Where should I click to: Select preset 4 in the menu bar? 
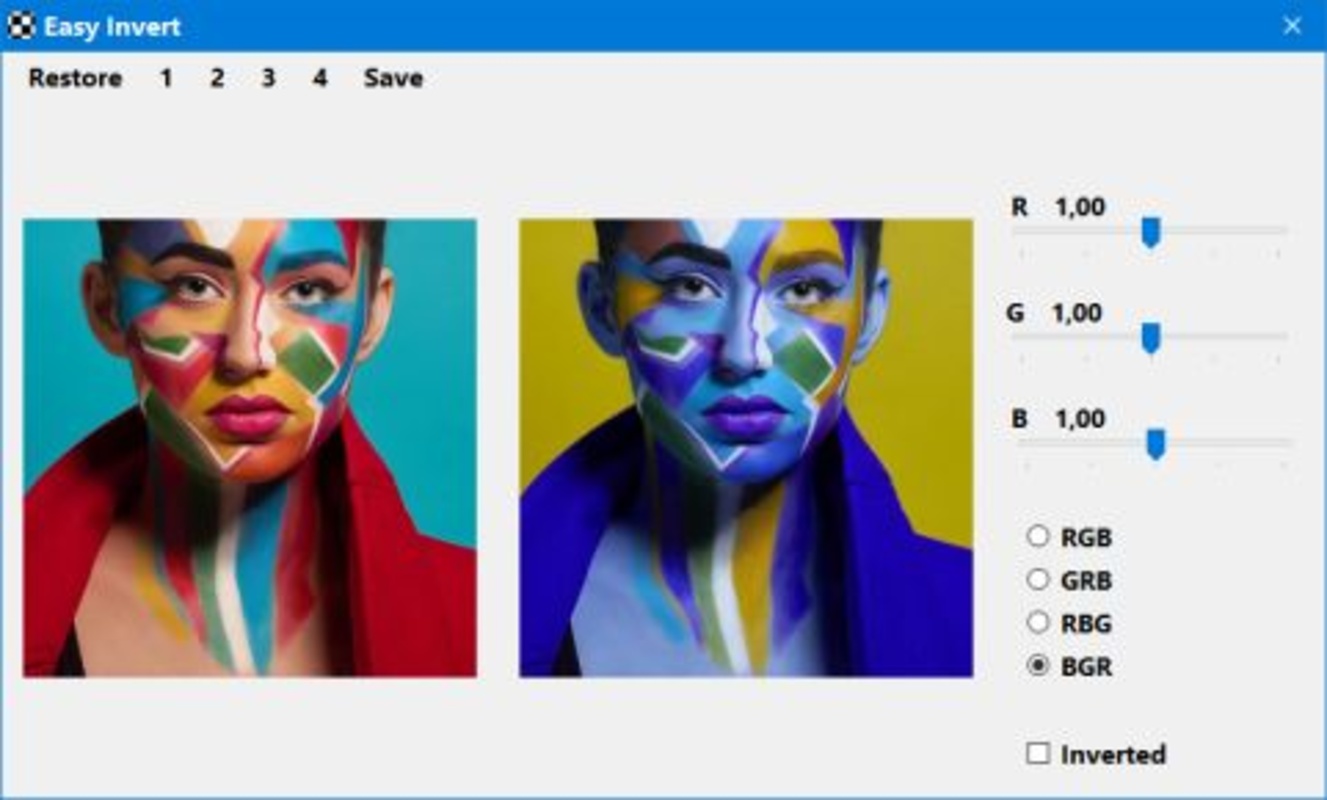(319, 78)
